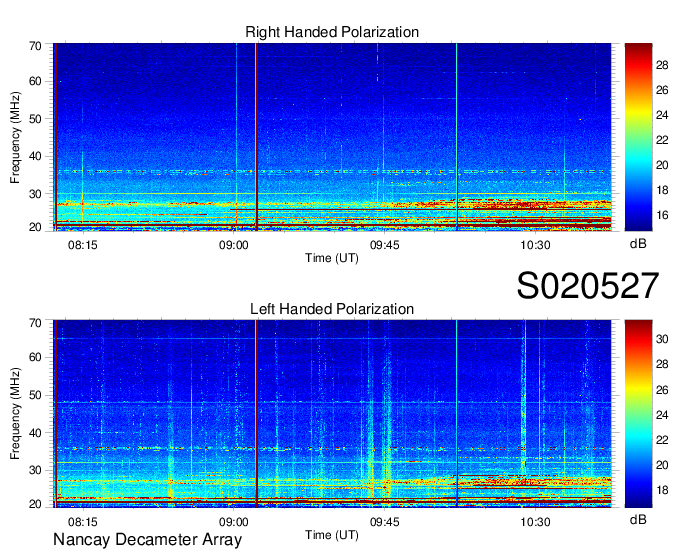This screenshot has width=680, height=552.
Task: Click the Left Handed Polarization spectrogram plot
Action: [x=332, y=414]
